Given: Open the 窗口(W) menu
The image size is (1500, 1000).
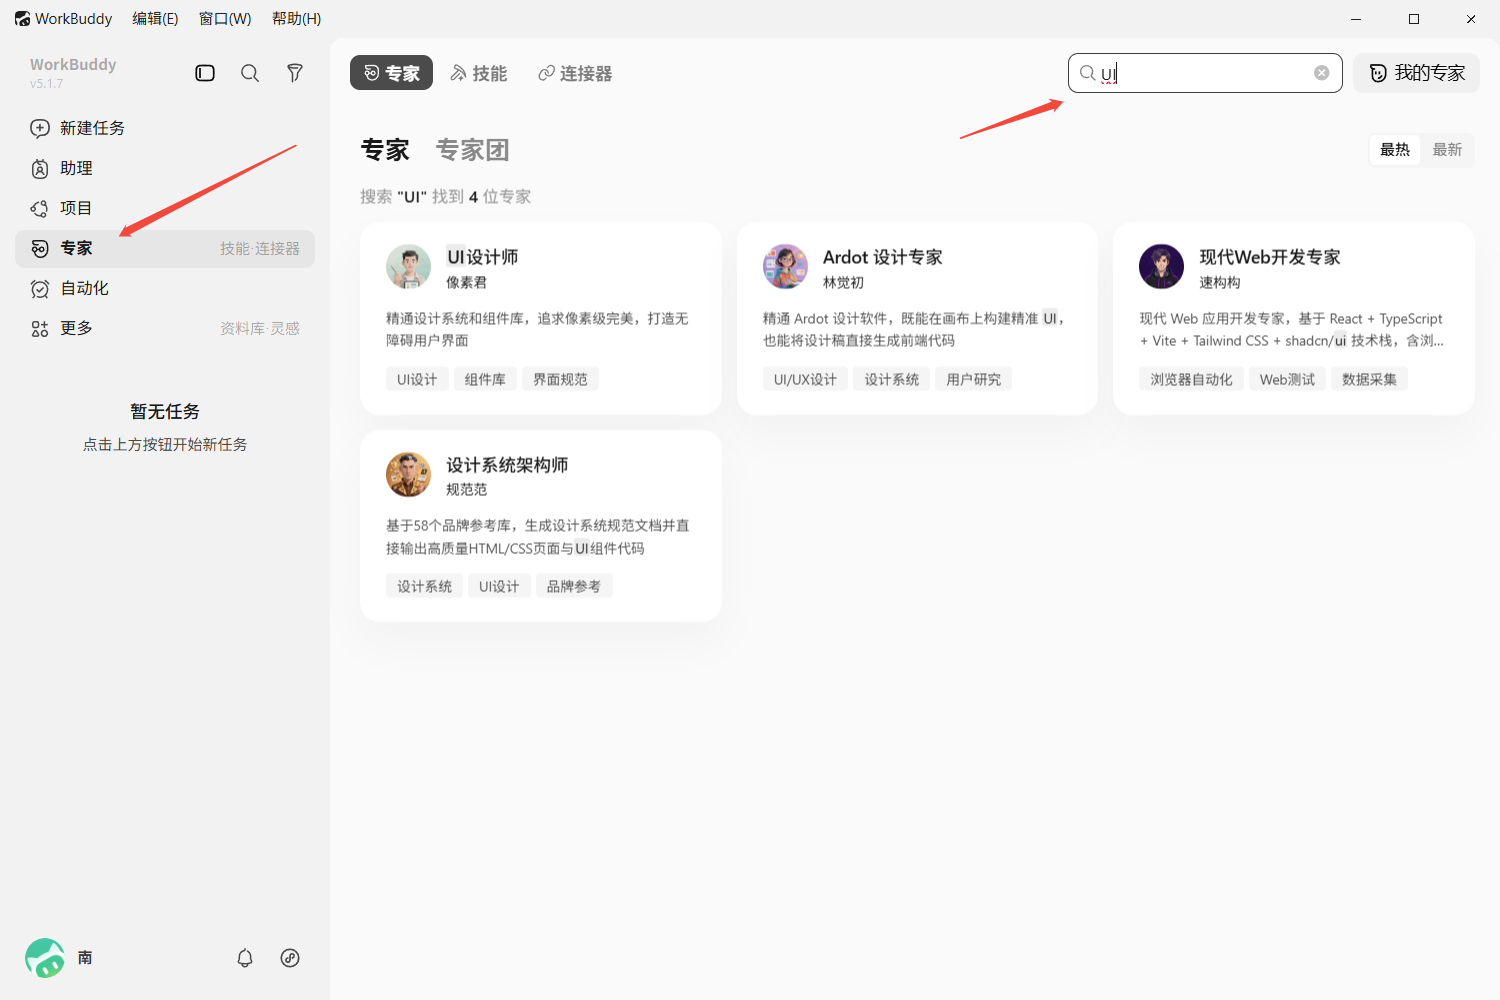Looking at the screenshot, I should [225, 19].
